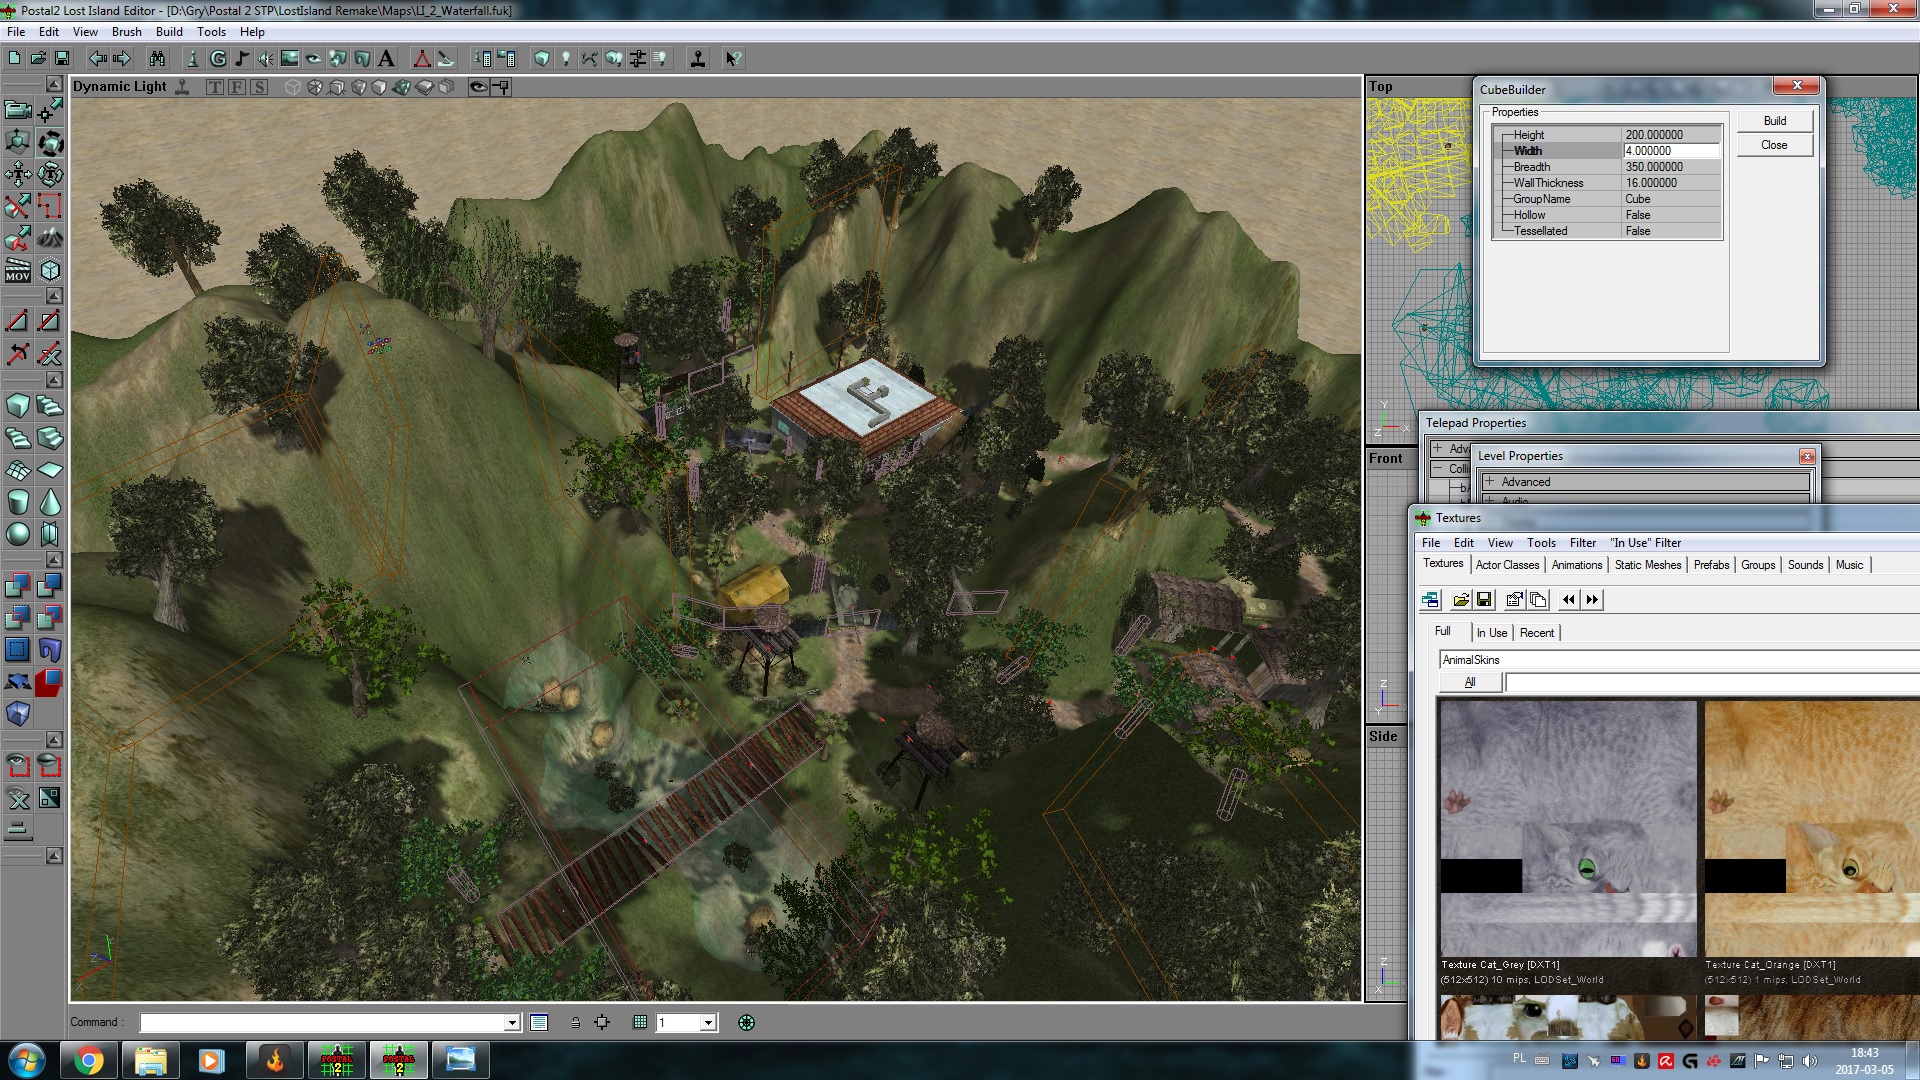Open the Animation browser A icon
The height and width of the screenshot is (1080, 1920).
pyautogui.click(x=387, y=58)
